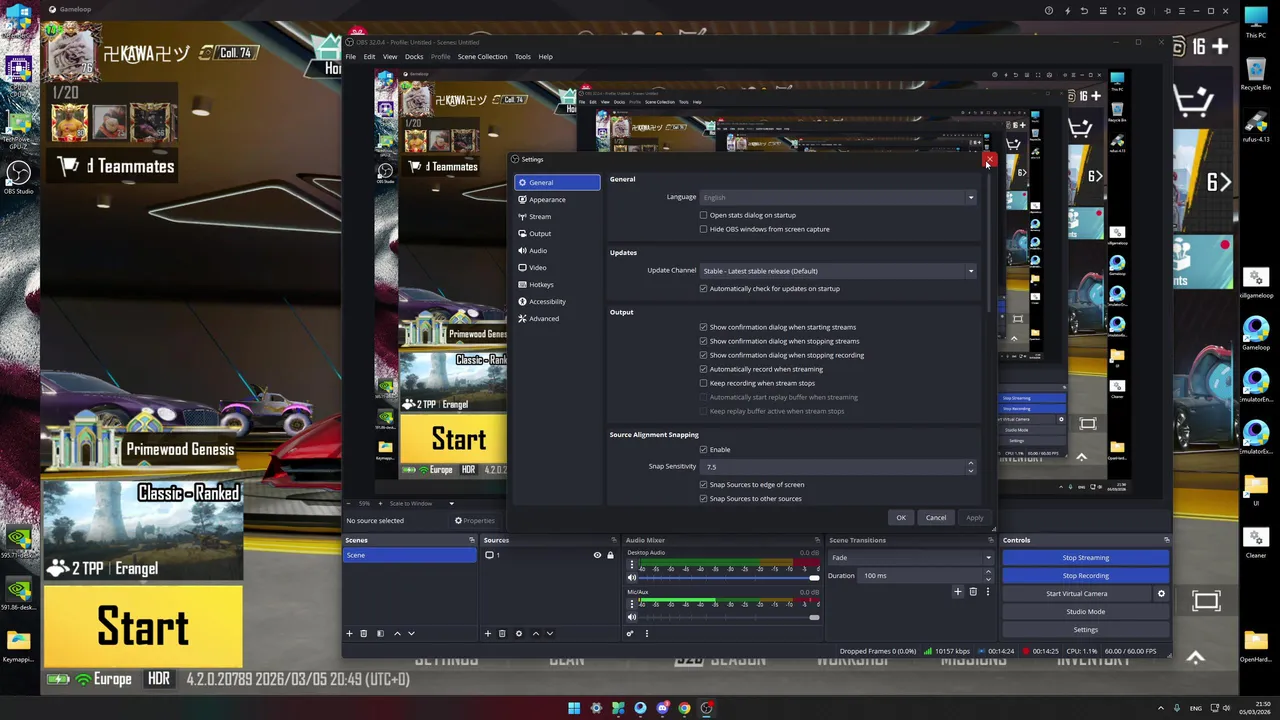Add a source with Sources plus icon
The width and height of the screenshot is (1280, 720).
tap(488, 633)
